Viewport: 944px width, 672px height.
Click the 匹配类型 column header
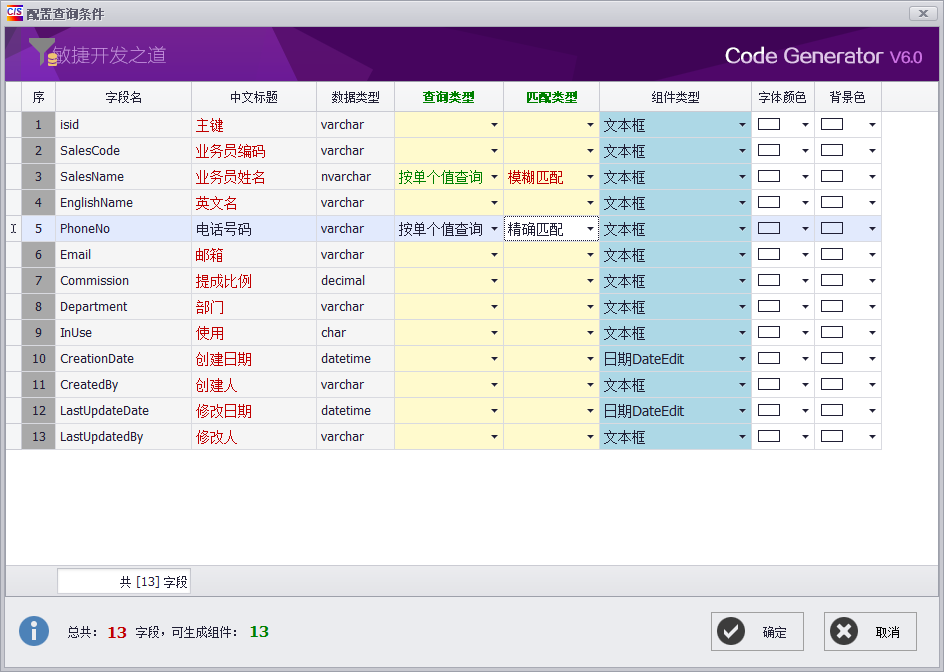(551, 97)
